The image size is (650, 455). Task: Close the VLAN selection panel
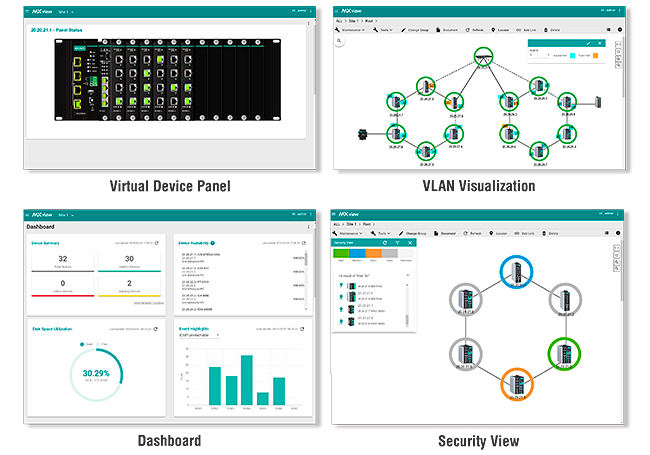click(599, 43)
